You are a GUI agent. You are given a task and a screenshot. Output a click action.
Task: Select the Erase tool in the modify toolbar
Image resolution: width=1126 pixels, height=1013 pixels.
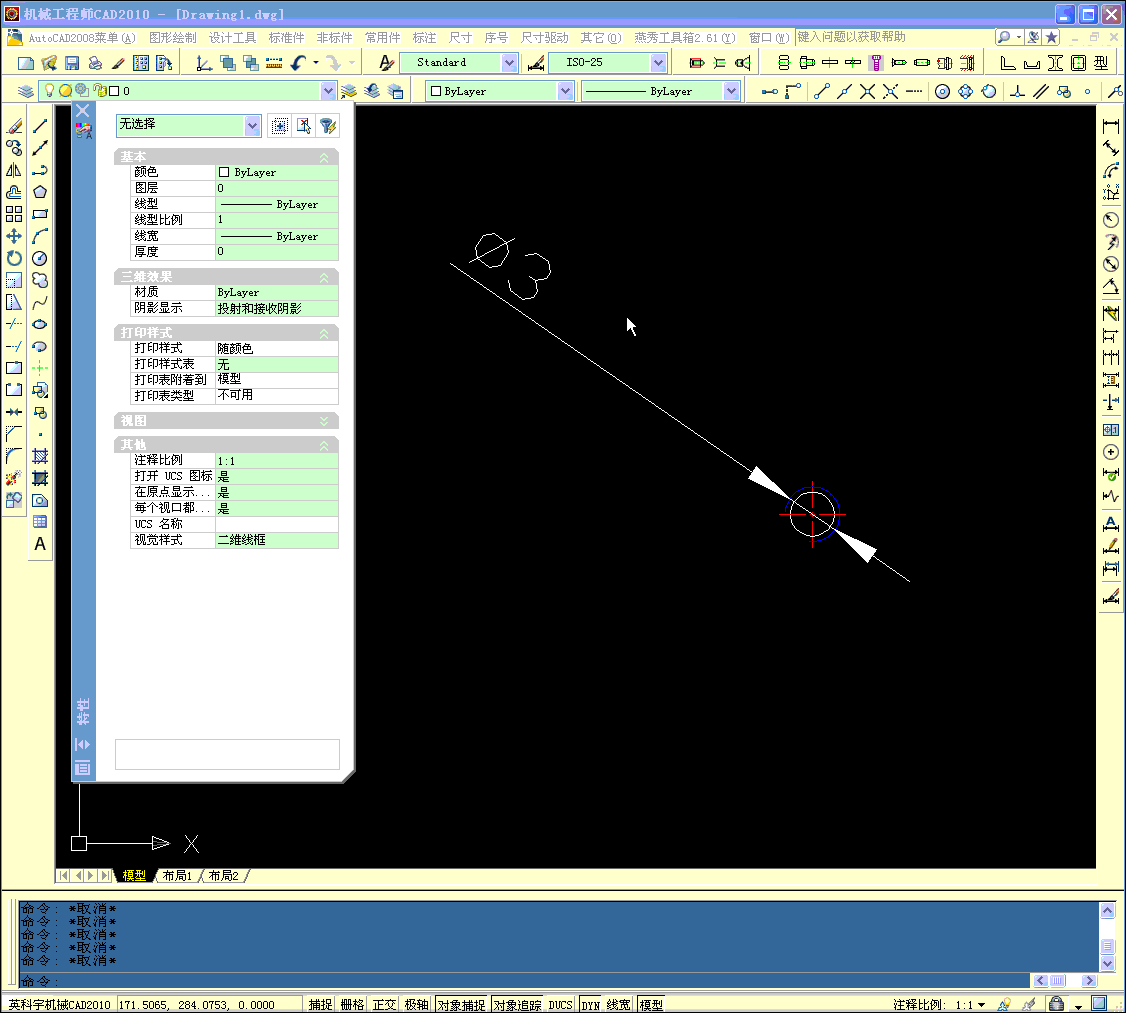14,126
